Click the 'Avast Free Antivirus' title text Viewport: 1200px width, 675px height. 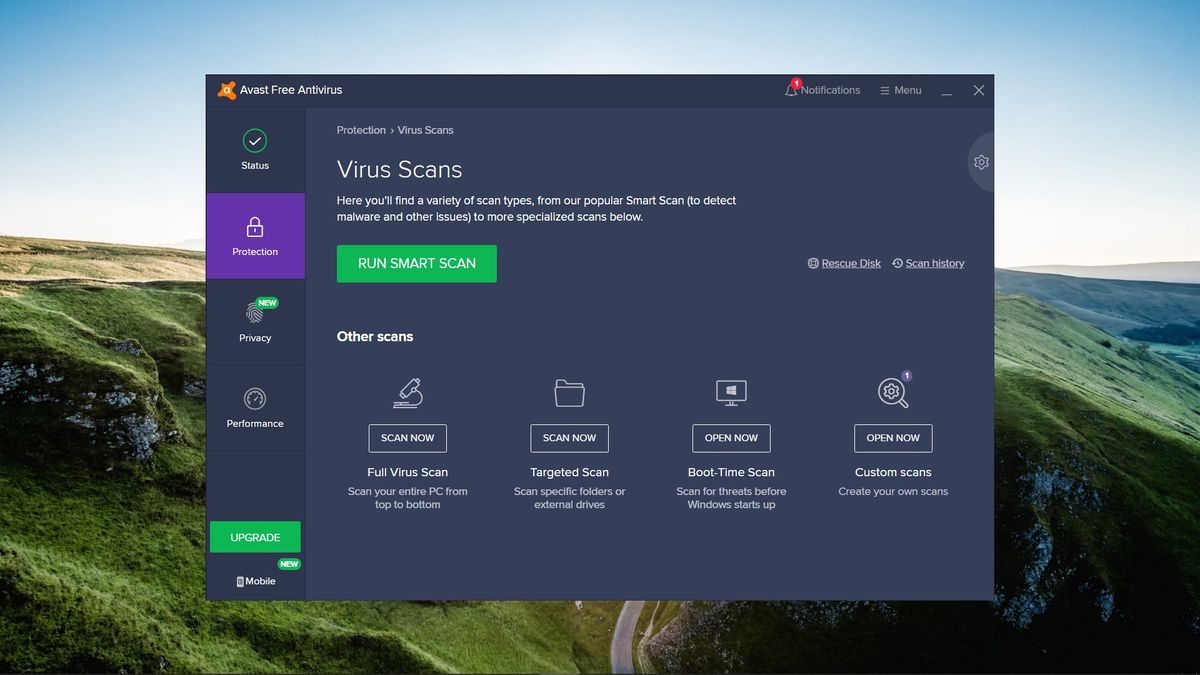coord(291,90)
